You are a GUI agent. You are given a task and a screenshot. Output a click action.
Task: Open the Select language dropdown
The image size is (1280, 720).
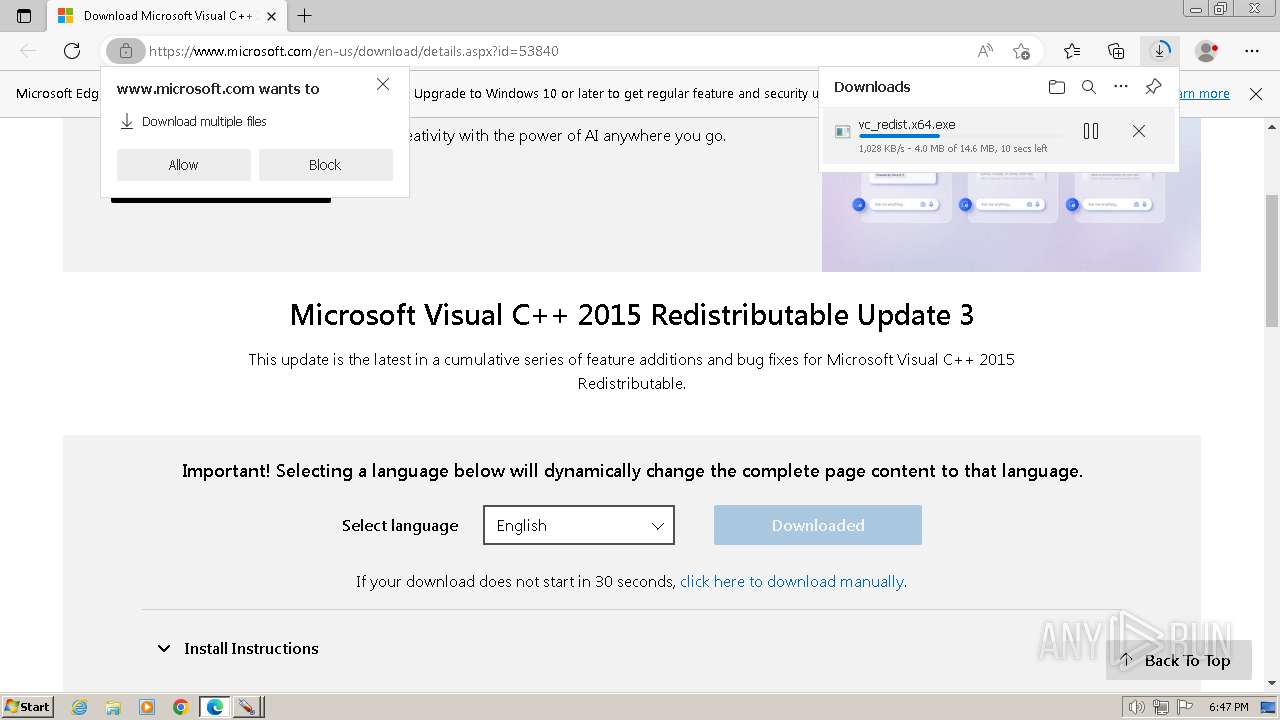[579, 525]
